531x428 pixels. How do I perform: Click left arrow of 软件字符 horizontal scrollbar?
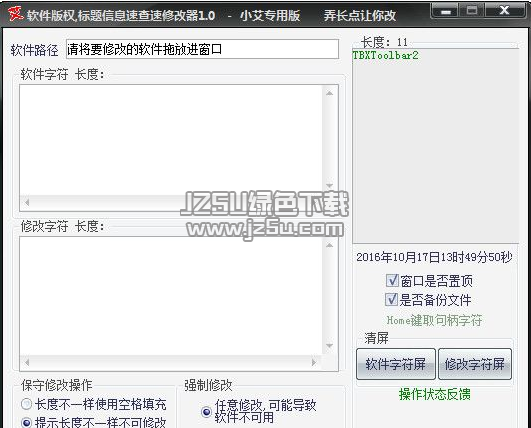(x=27, y=203)
